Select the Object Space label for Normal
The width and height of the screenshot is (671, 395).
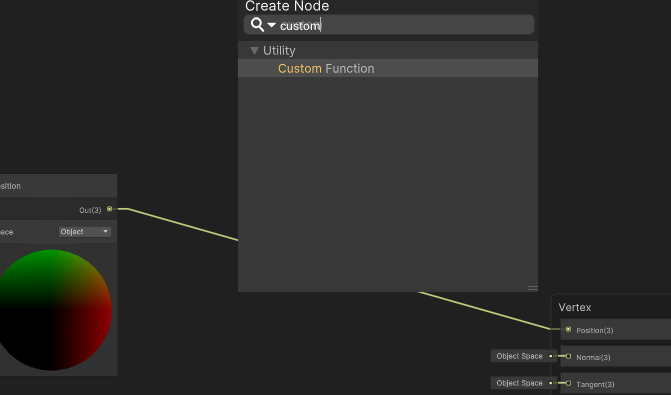[520, 356]
